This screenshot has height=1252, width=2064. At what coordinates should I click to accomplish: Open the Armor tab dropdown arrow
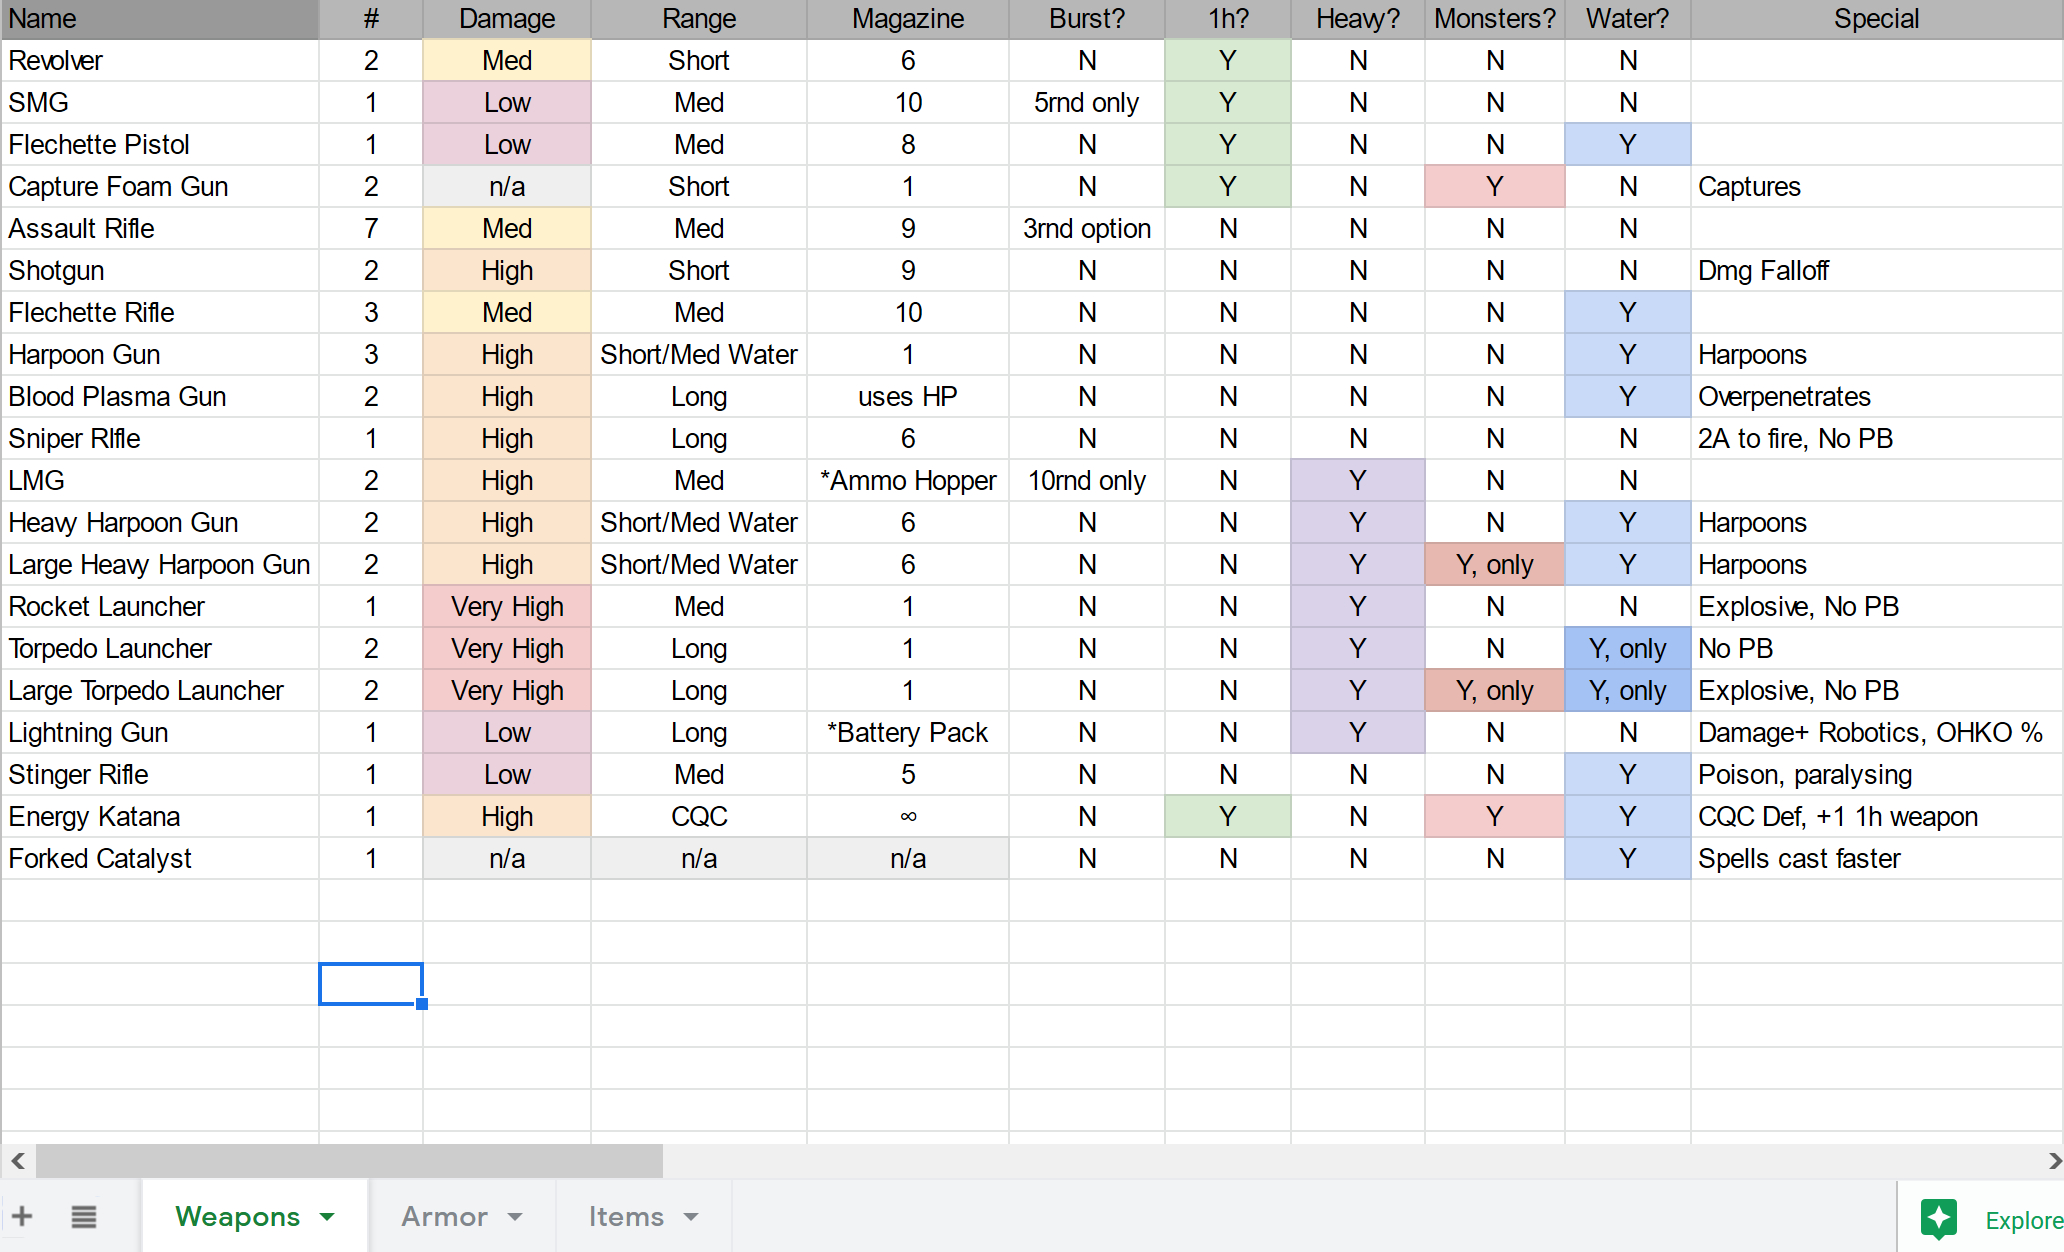(515, 1217)
